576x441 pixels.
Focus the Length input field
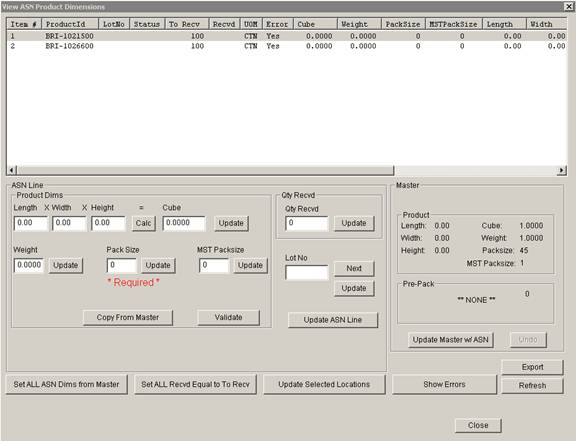[x=31, y=223]
